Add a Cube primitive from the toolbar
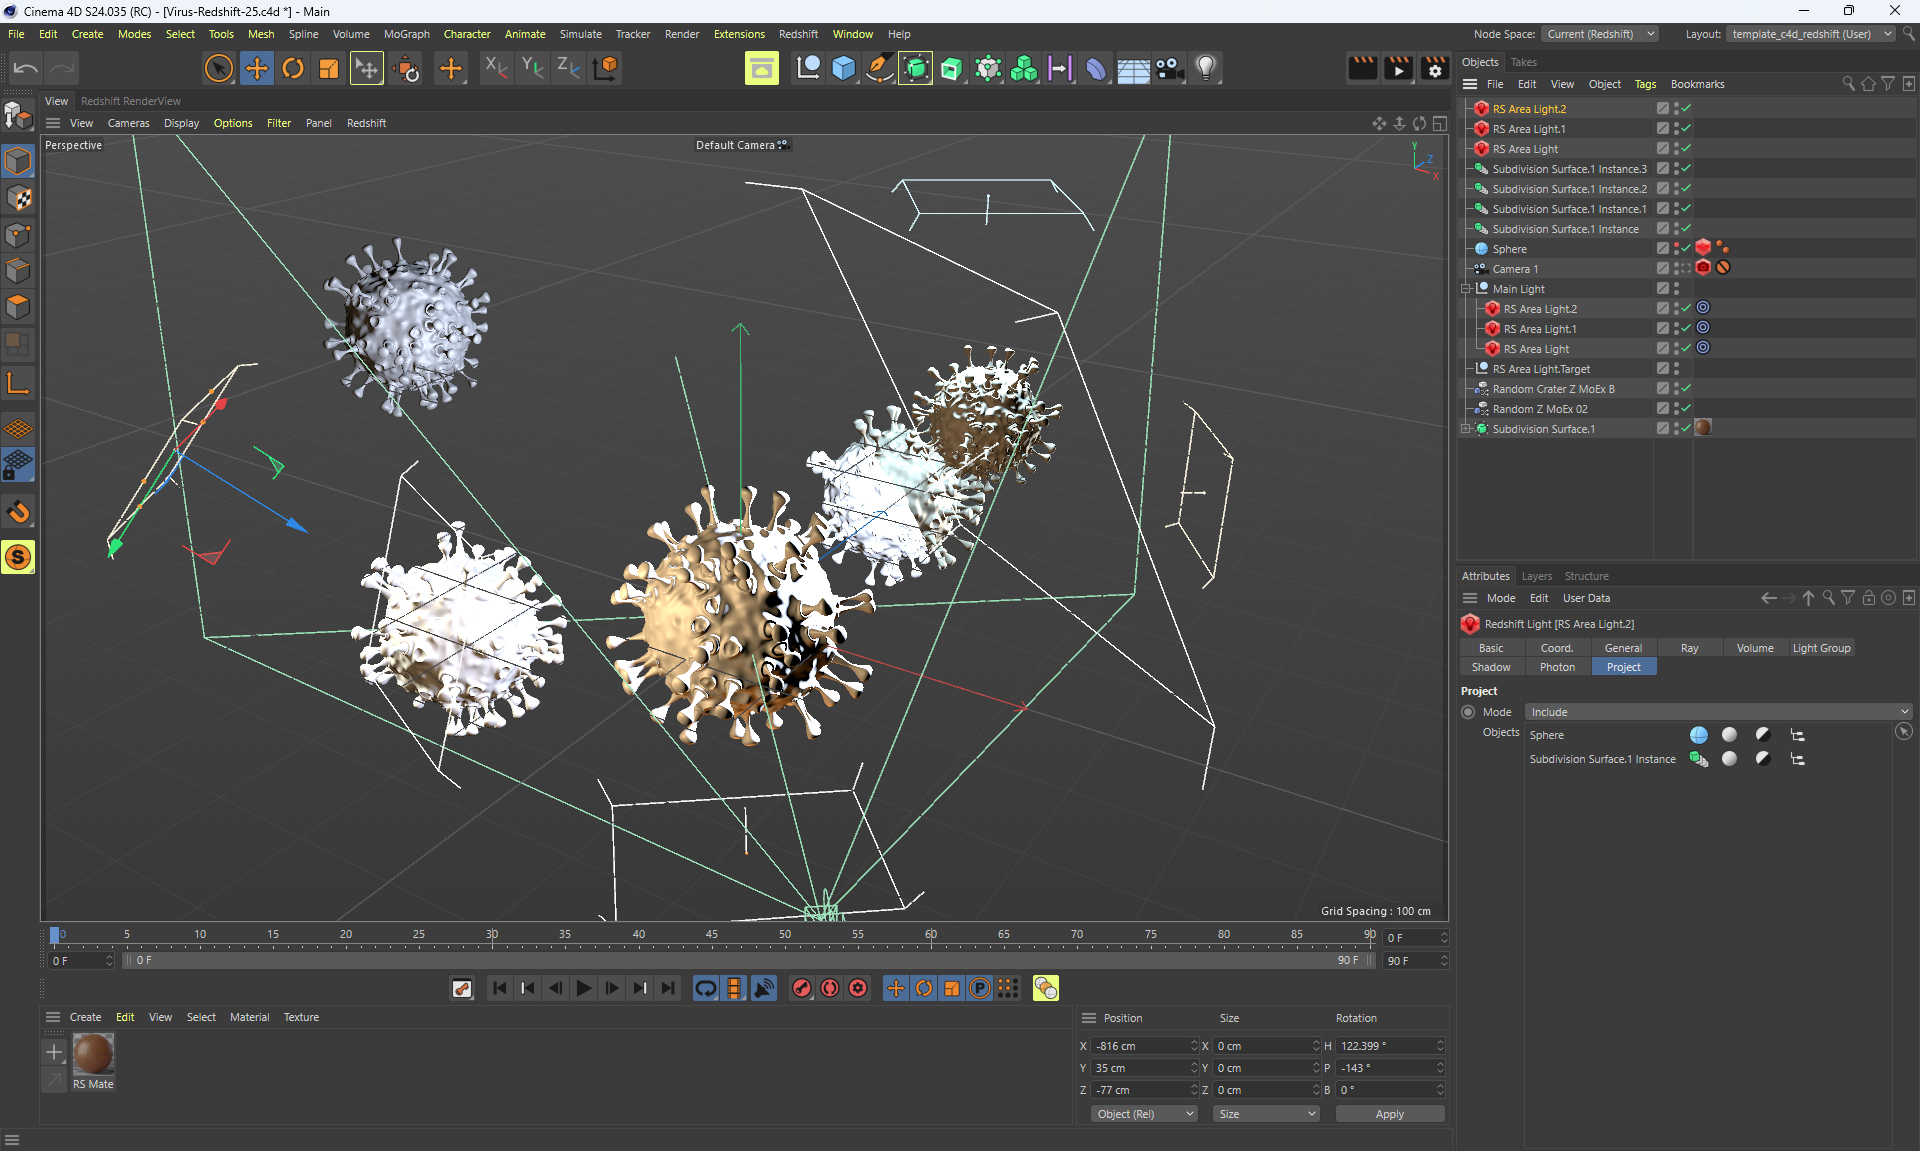Image resolution: width=1920 pixels, height=1151 pixels. 844,68
